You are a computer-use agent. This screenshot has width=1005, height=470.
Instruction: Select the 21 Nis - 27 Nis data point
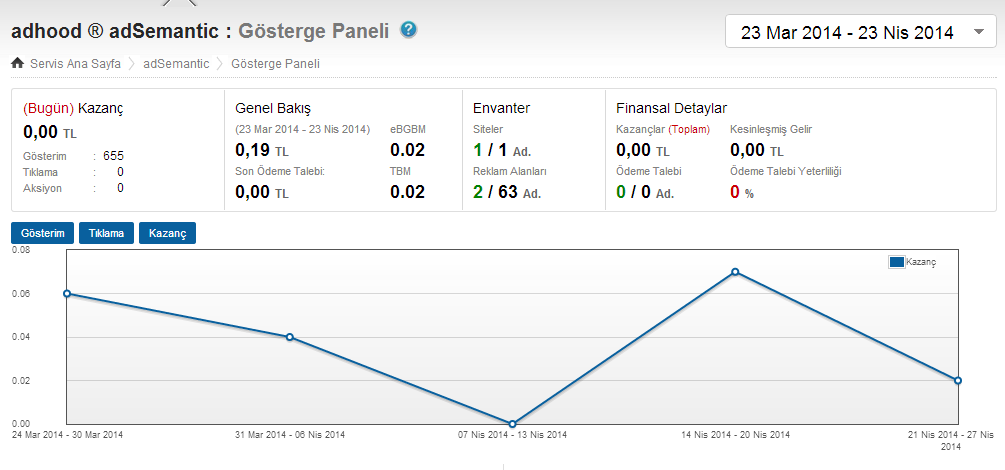(x=958, y=380)
